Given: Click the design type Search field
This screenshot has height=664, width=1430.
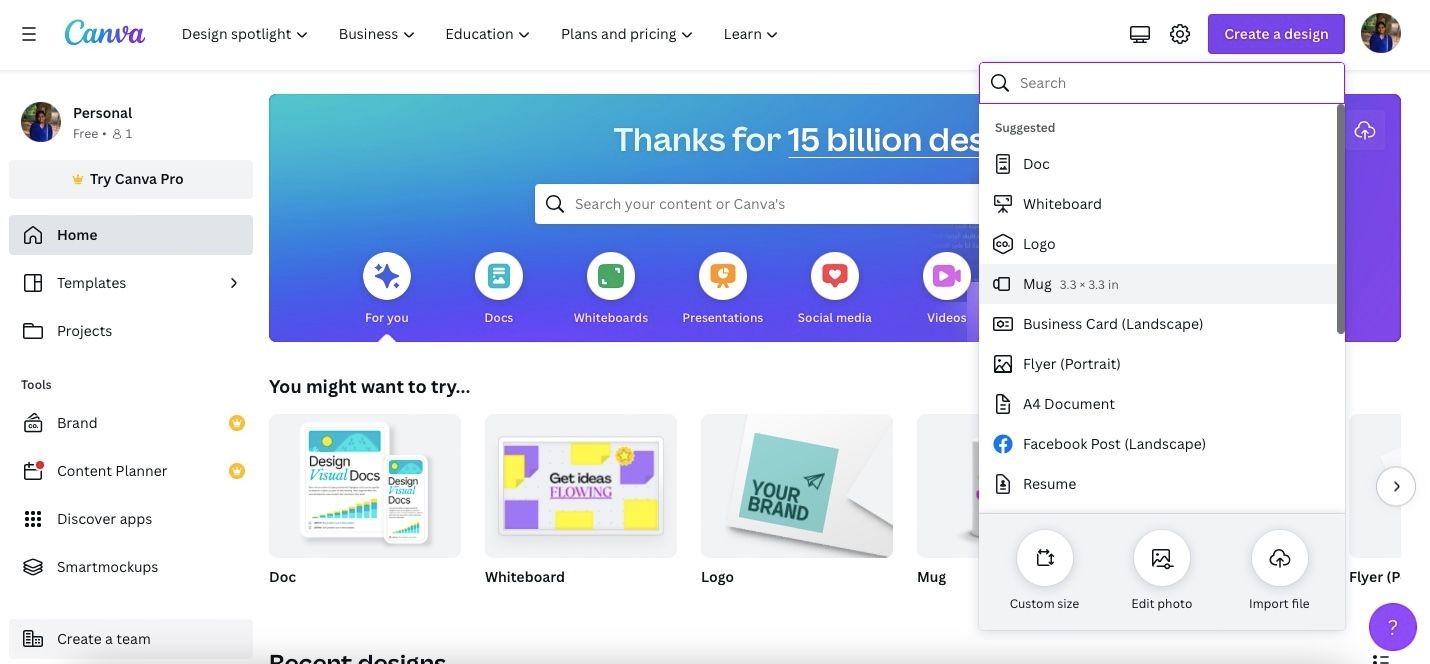Looking at the screenshot, I should (x=1162, y=83).
